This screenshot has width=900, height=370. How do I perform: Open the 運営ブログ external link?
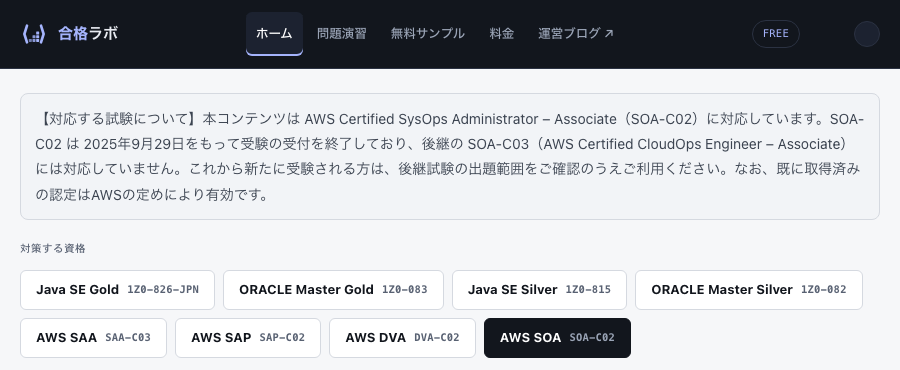pos(576,34)
